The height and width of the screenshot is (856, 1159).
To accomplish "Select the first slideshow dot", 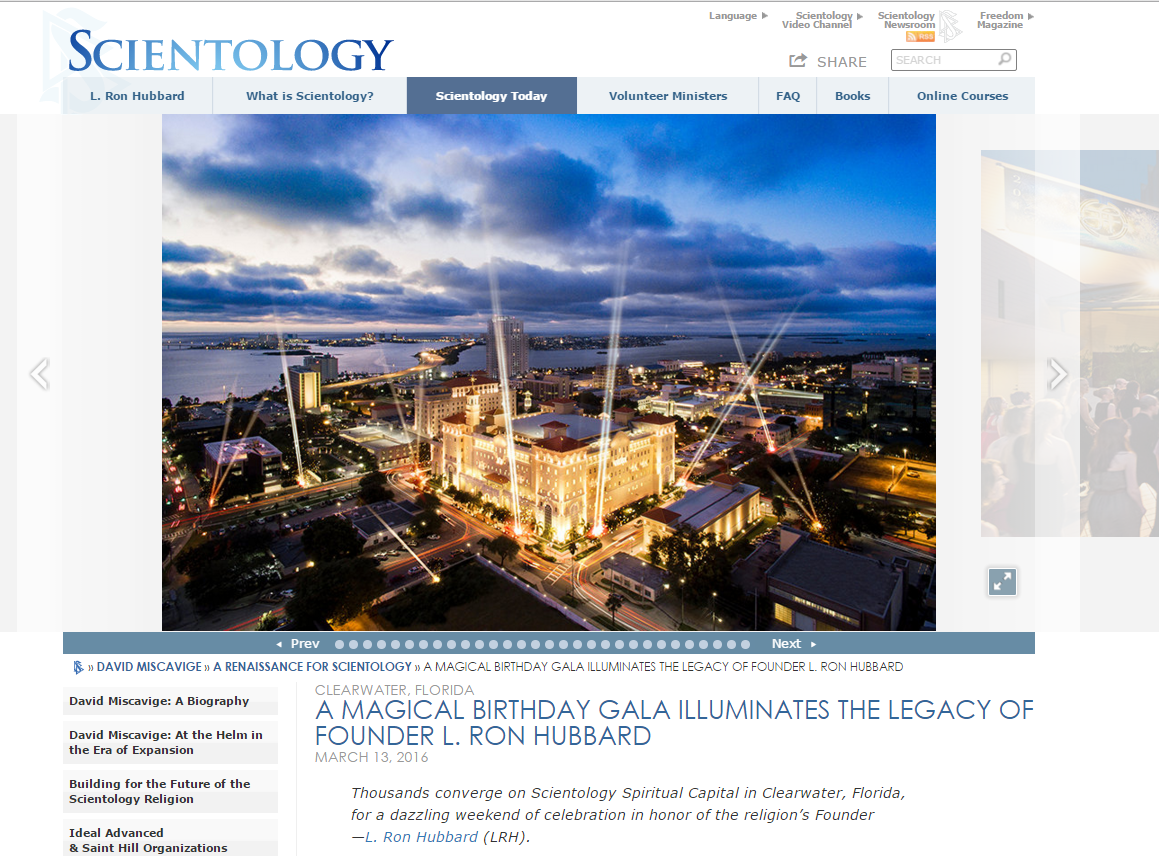I will tap(339, 645).
